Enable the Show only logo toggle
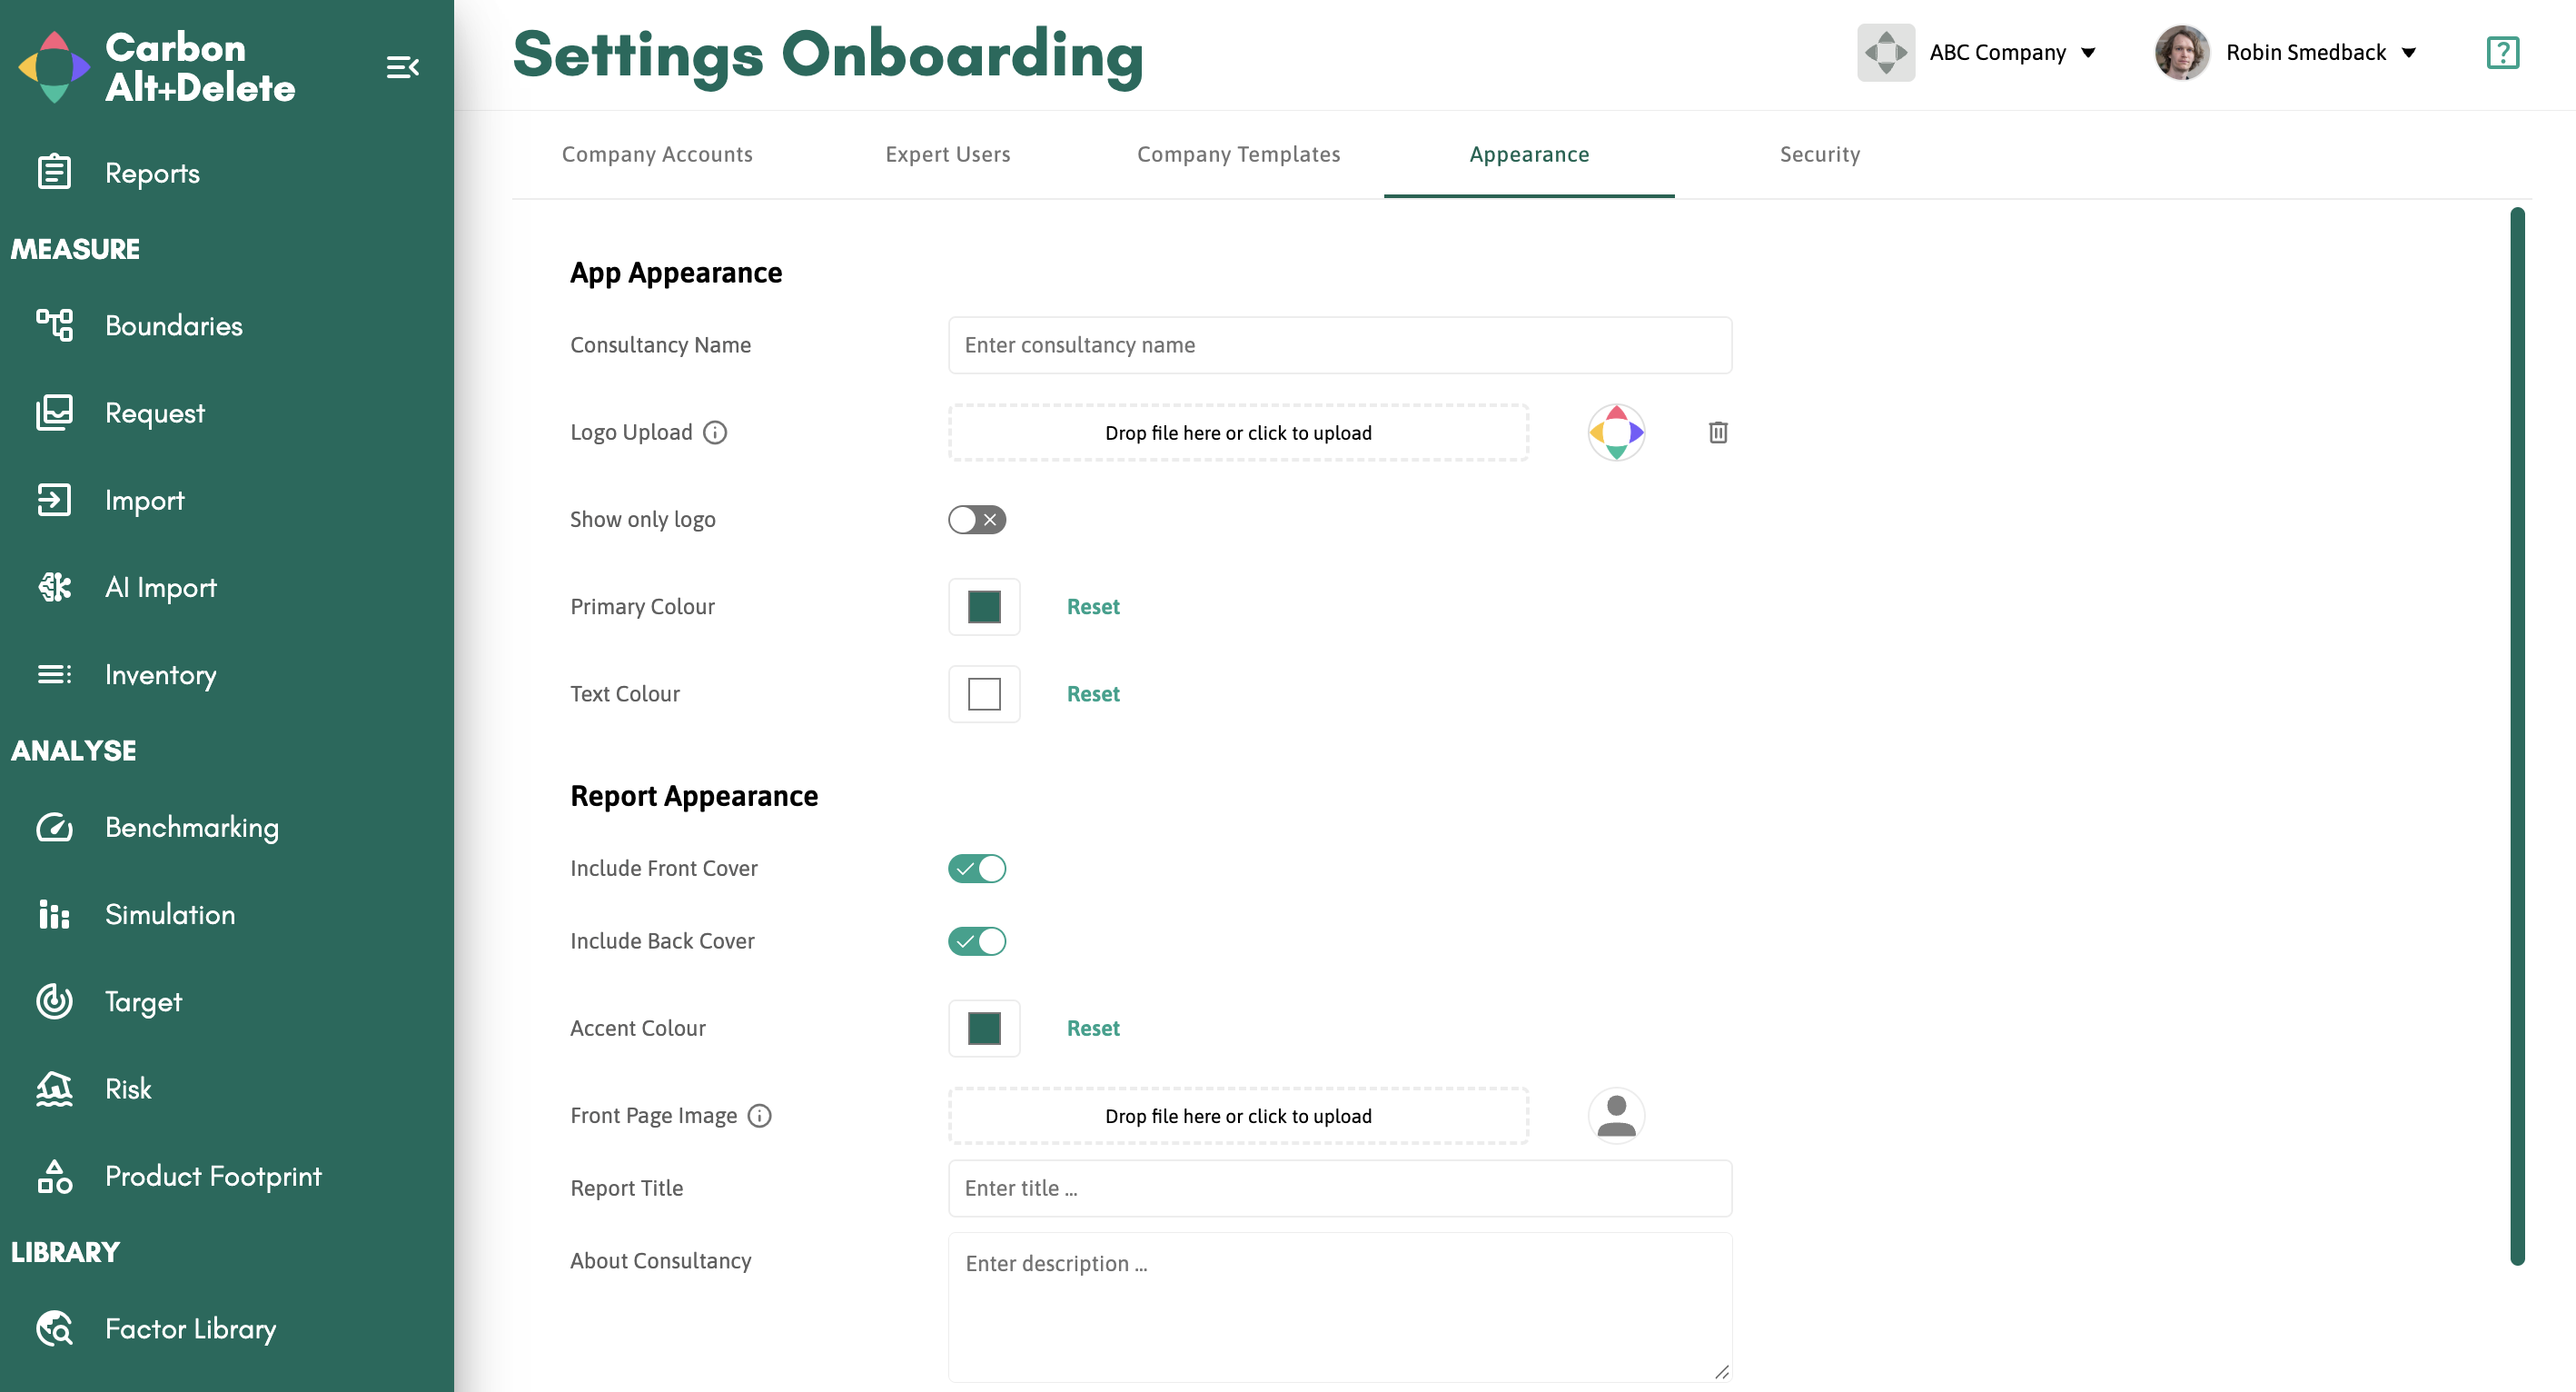This screenshot has width=2576, height=1392. tap(976, 519)
